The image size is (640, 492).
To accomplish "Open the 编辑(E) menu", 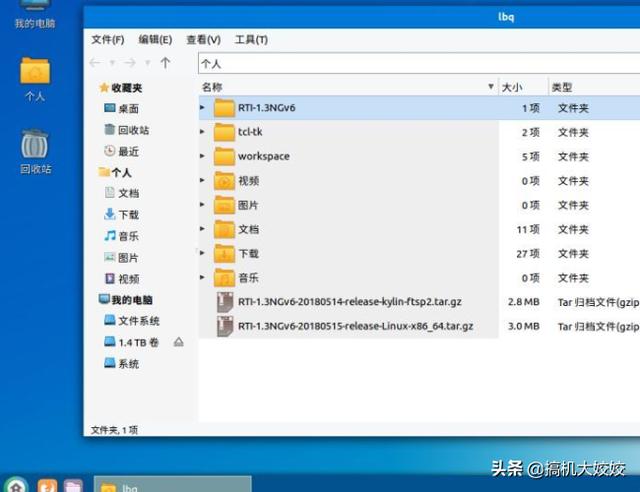I will (x=155, y=40).
